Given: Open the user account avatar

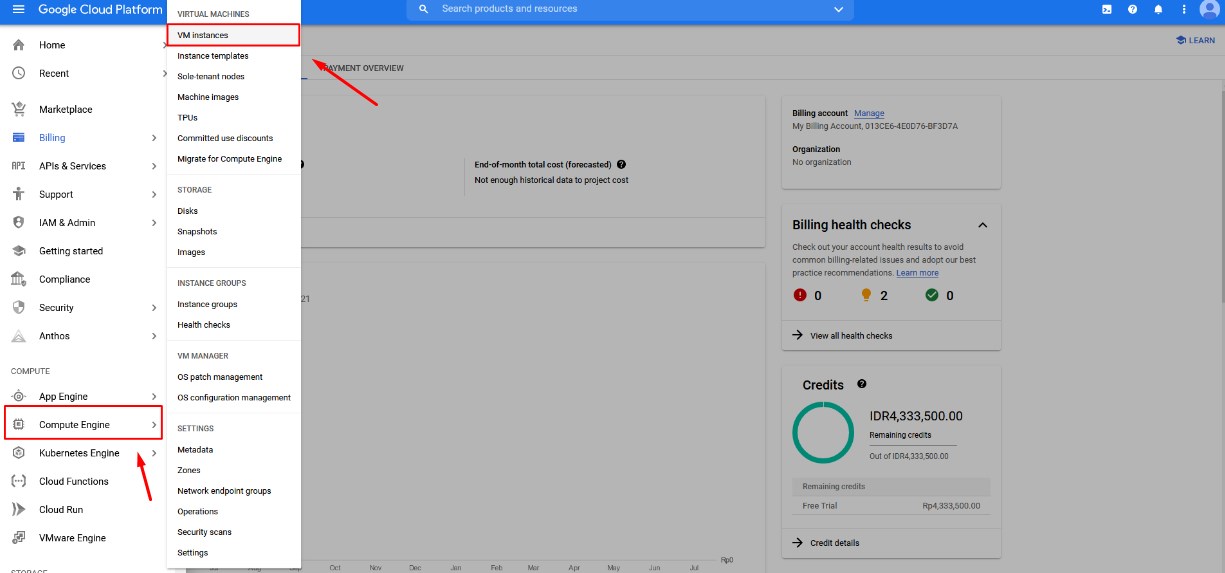Looking at the screenshot, I should [1209, 9].
